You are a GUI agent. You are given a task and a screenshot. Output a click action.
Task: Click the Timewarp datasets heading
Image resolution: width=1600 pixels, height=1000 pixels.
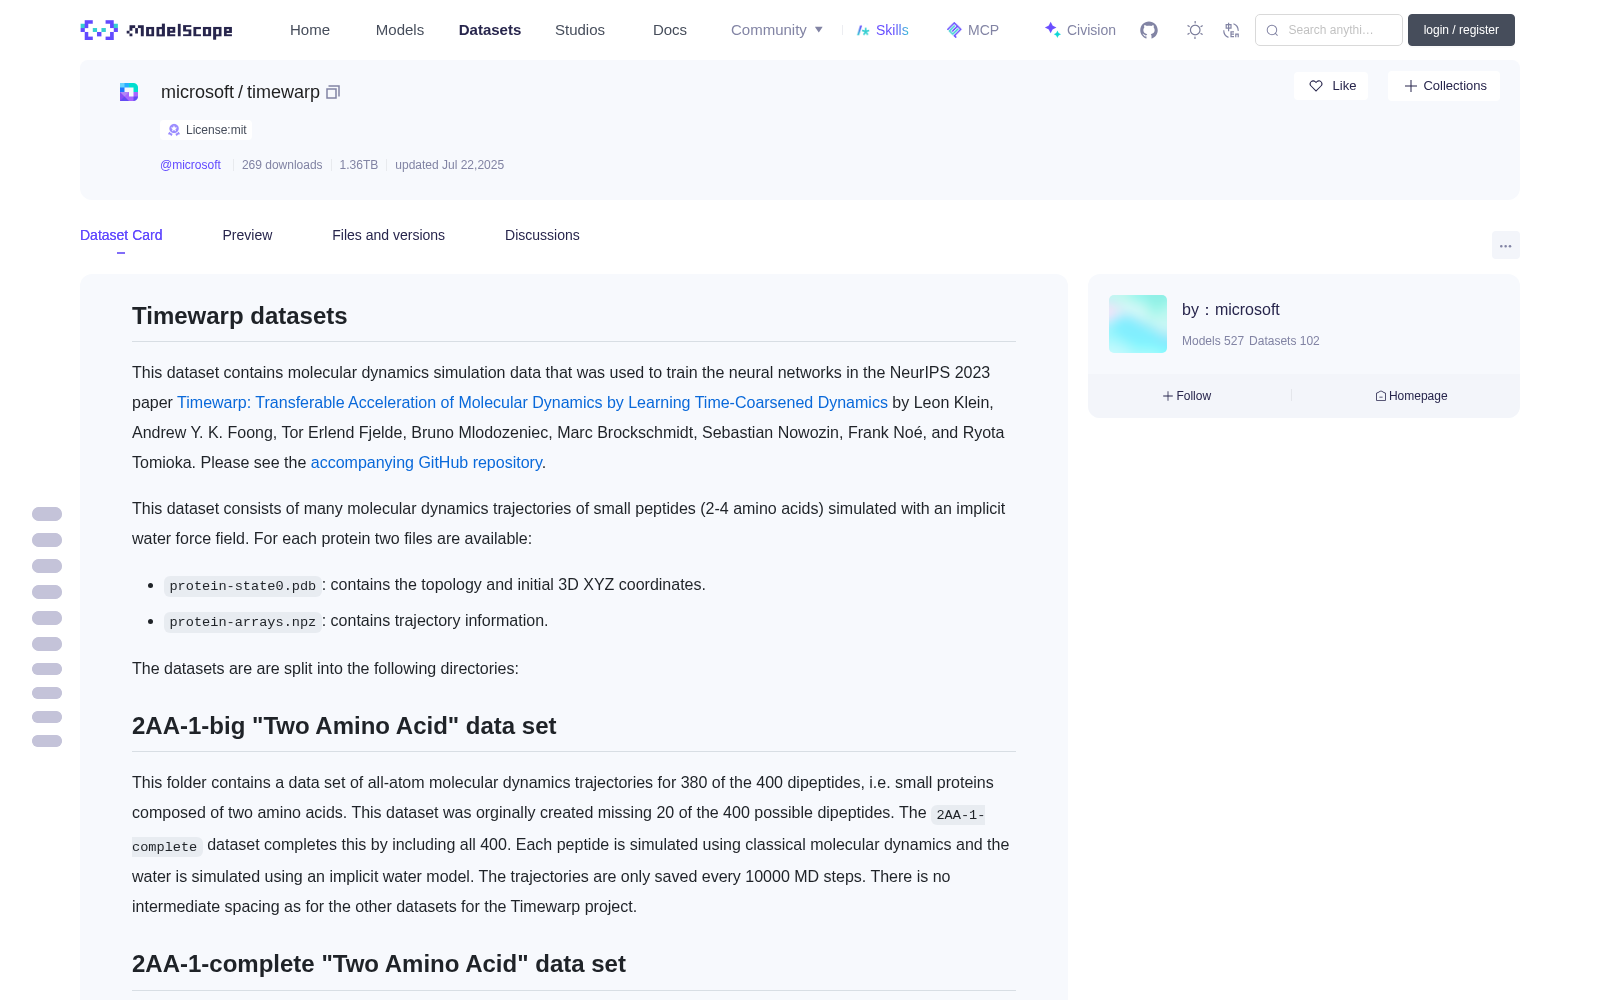click(x=240, y=316)
